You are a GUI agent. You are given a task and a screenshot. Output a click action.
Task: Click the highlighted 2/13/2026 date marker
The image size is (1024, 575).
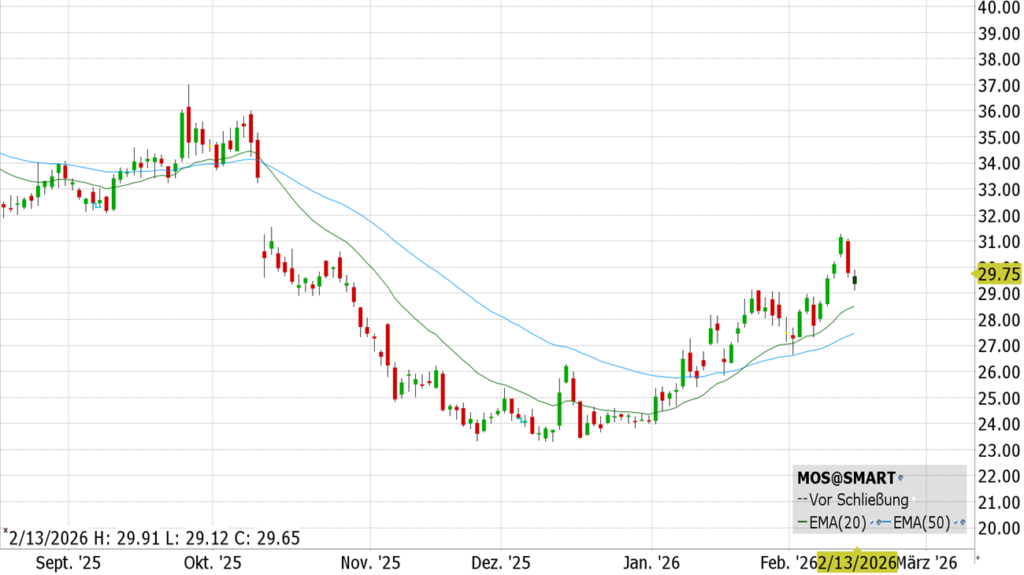click(x=856, y=561)
